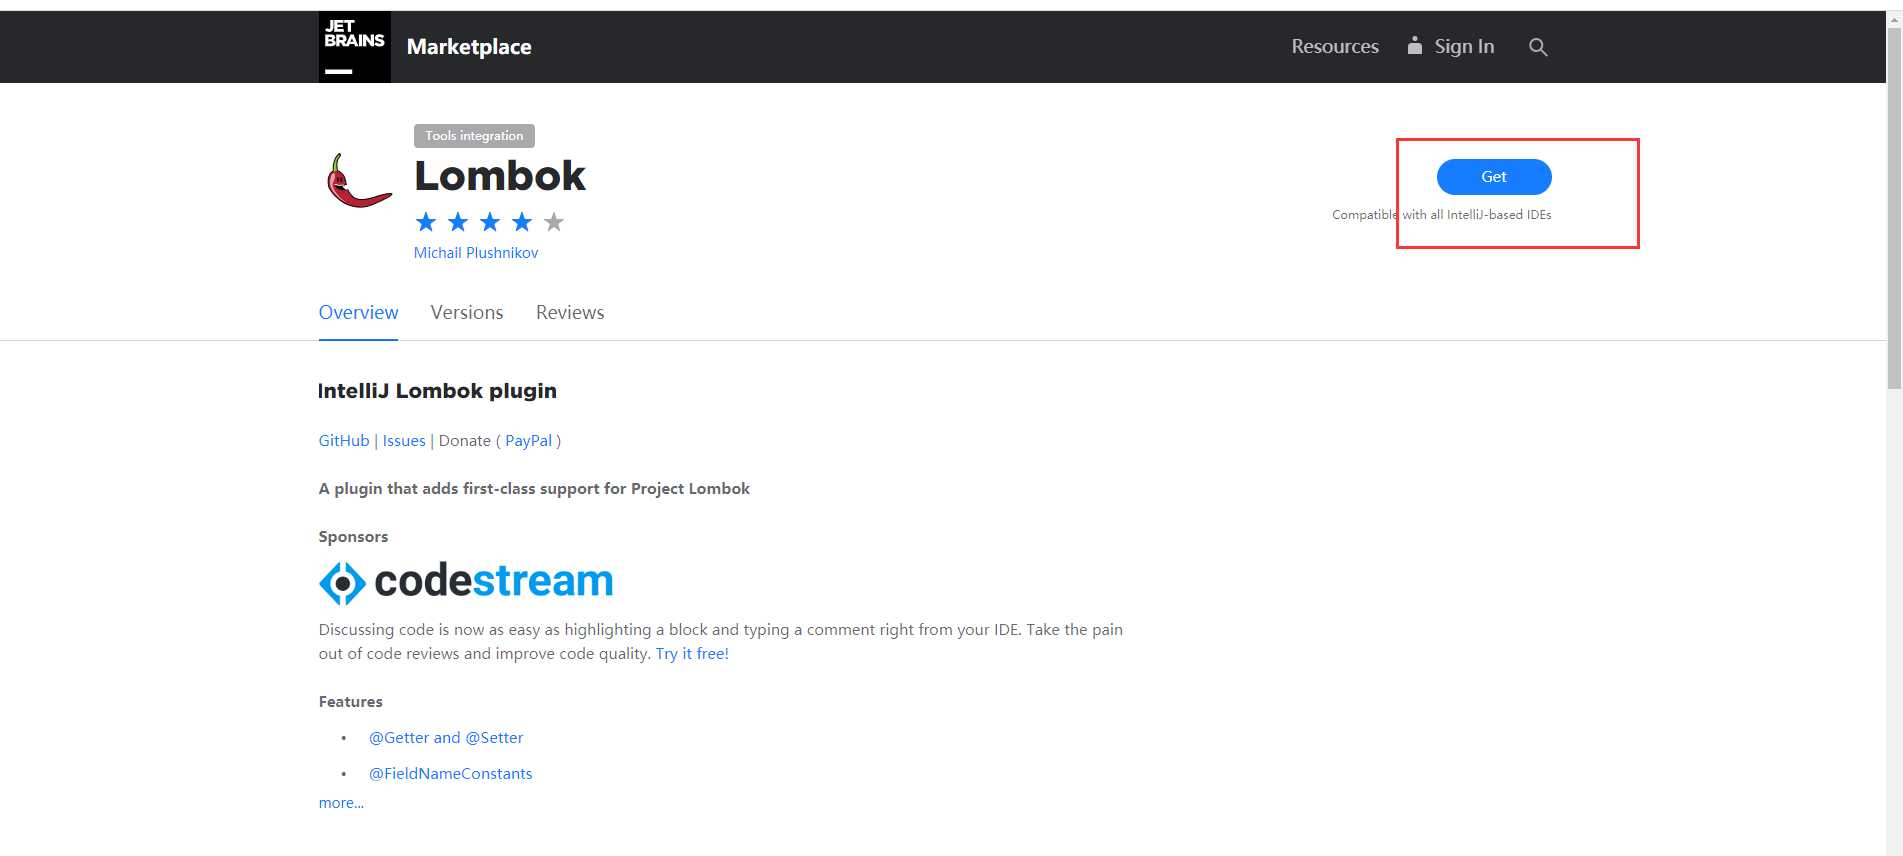
Task: Click the Tools integration tag
Action: pos(474,136)
